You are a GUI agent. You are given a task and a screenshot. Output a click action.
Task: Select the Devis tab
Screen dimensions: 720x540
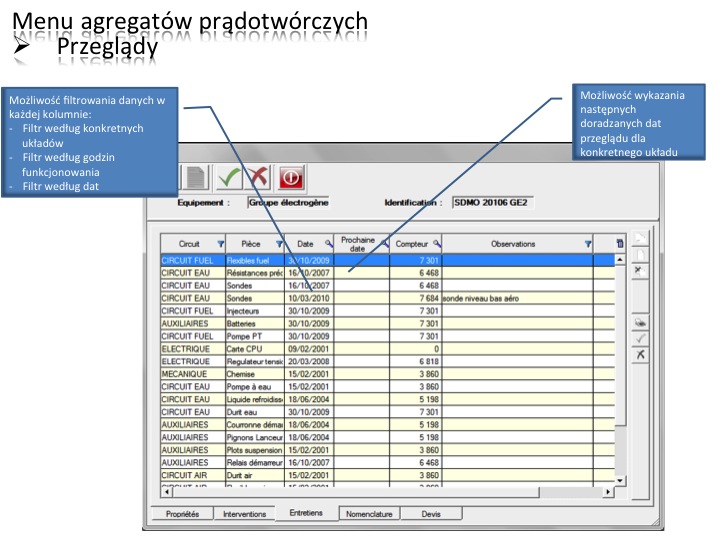pyautogui.click(x=430, y=513)
